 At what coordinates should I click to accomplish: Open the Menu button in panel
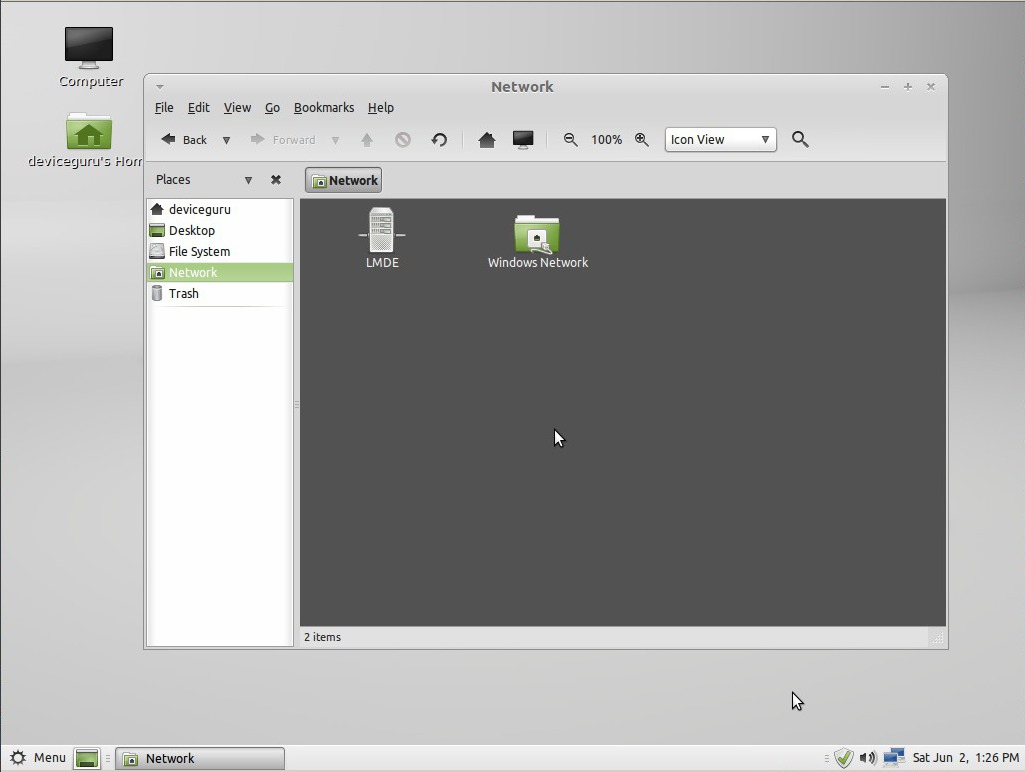pos(38,758)
